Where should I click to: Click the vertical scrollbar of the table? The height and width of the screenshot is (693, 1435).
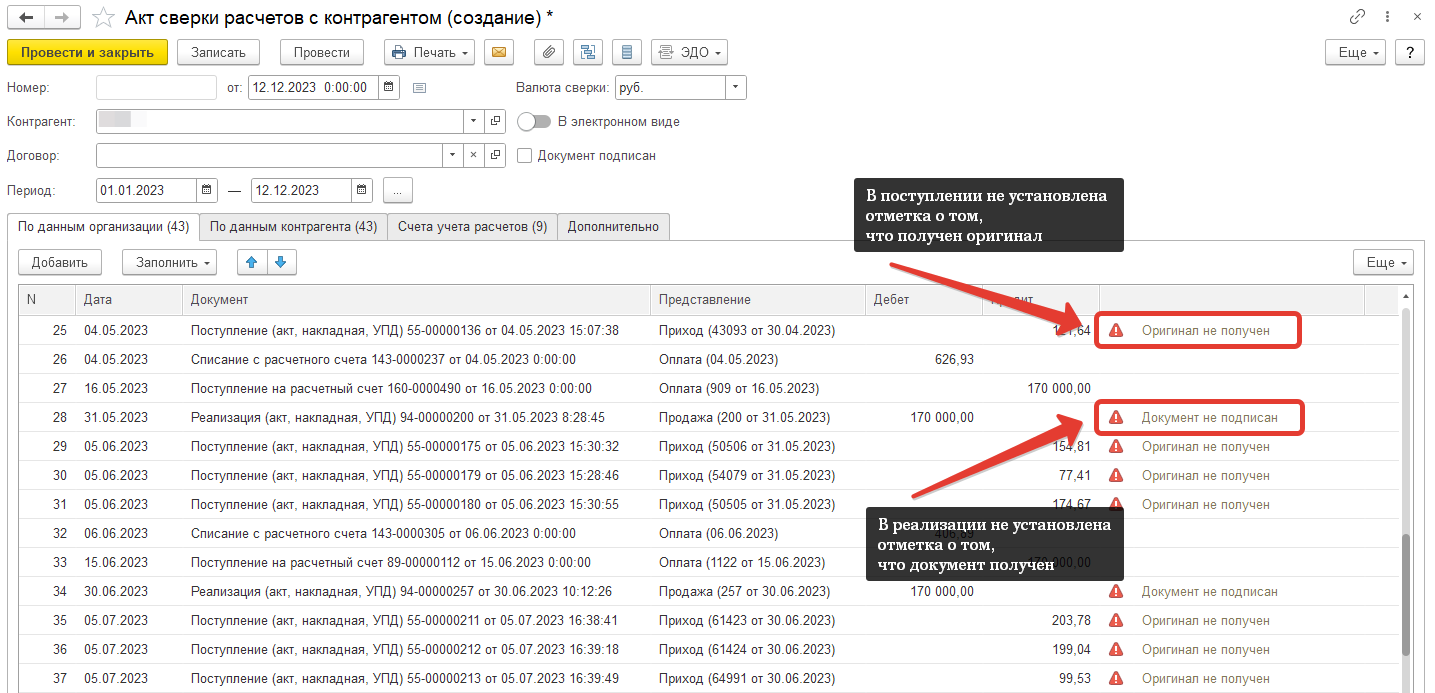click(x=1406, y=595)
